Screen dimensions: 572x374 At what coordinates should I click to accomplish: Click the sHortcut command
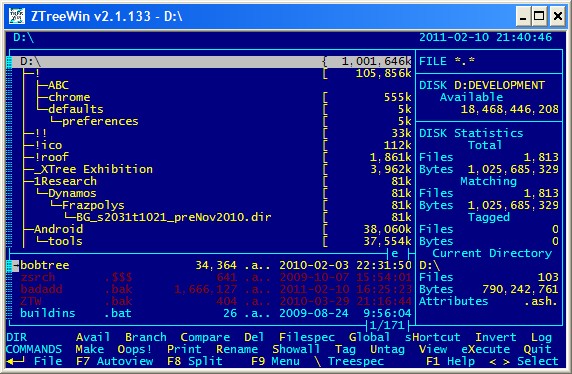[433, 337]
